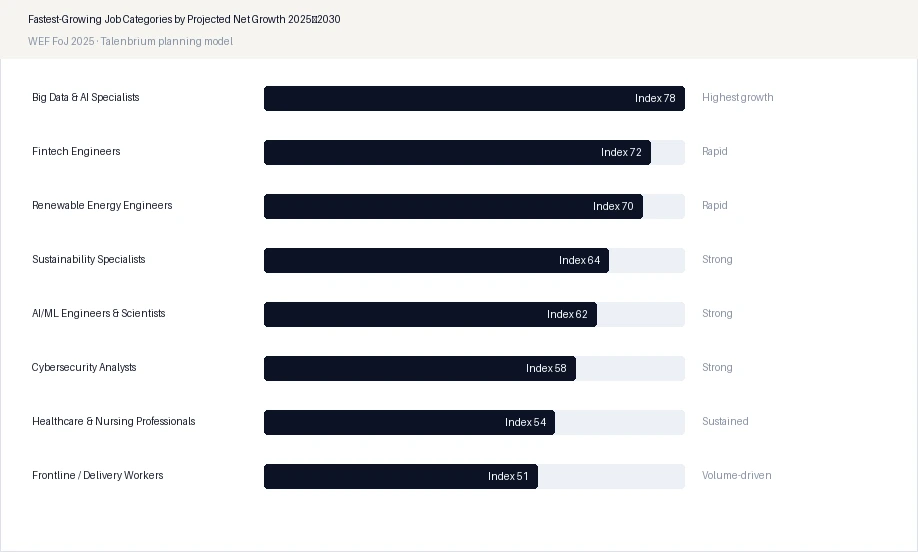Viewport: 918px width, 552px height.
Task: Click the 'Volume-driven' annotation
Action: pos(737,475)
